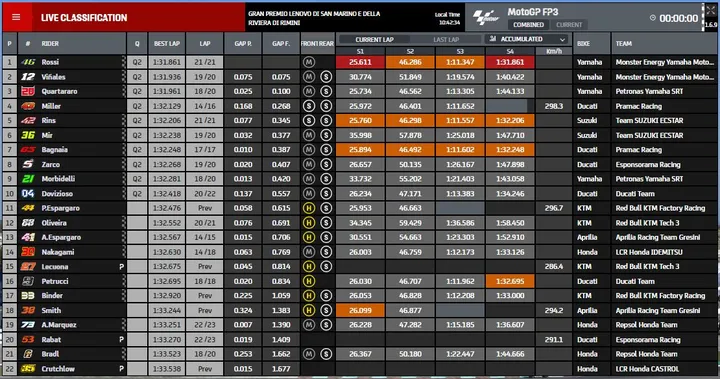Click Rossi's red S1 time 25.611
720x379 pixels.
(360, 62)
